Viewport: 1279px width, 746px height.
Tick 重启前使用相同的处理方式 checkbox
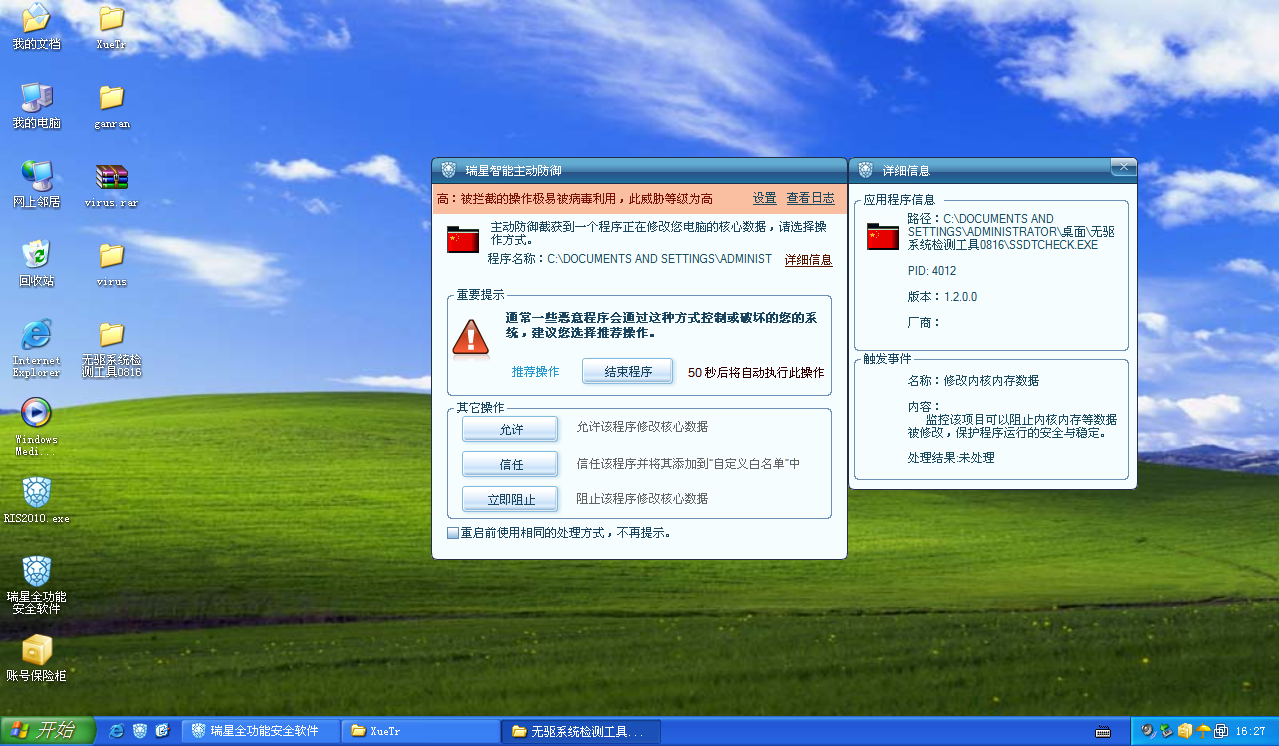click(453, 533)
